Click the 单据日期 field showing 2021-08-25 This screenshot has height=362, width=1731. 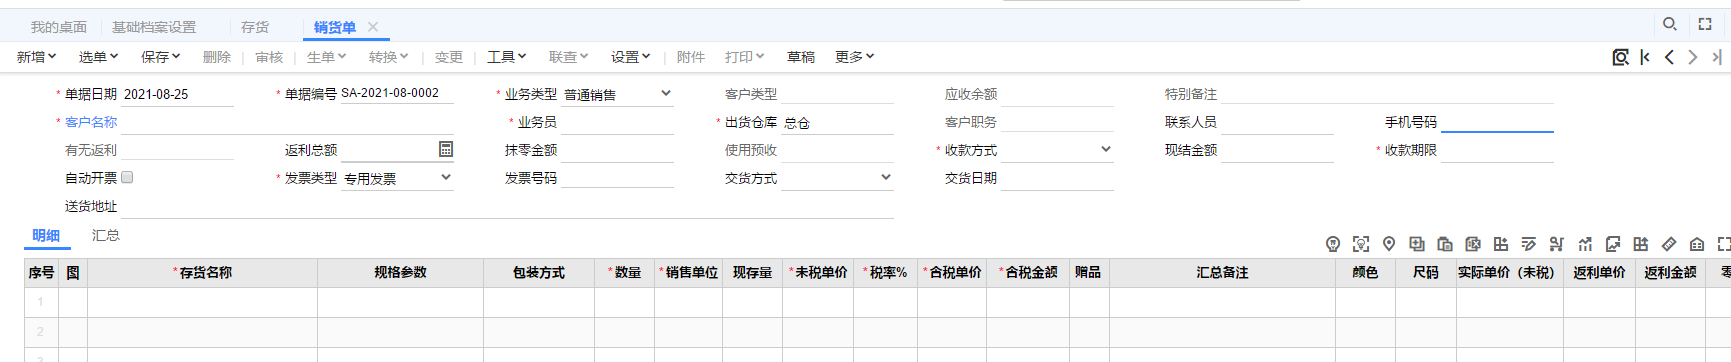coord(177,94)
